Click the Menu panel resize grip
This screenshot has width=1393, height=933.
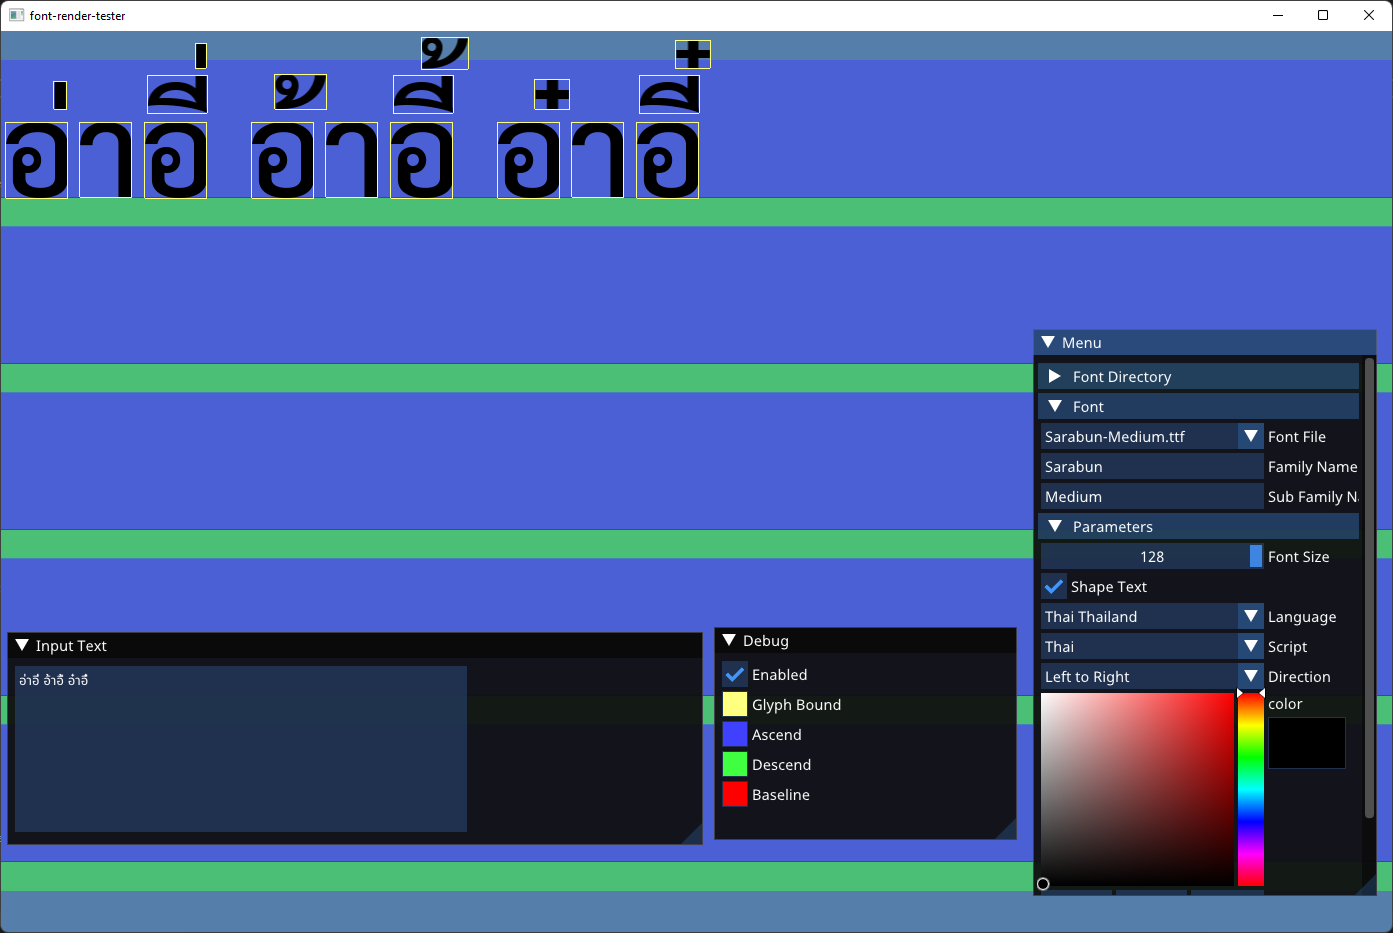tap(1368, 886)
